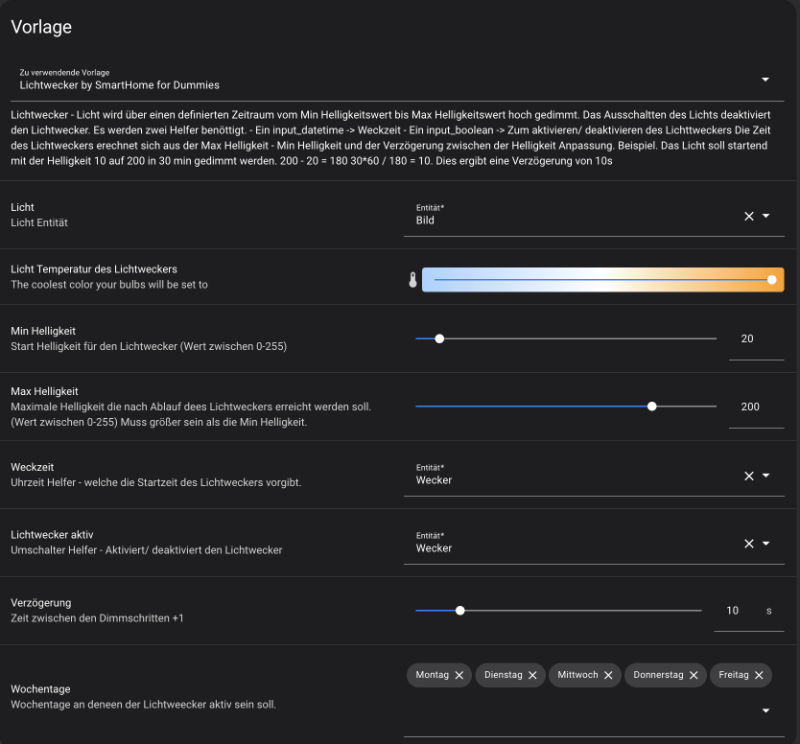Image resolution: width=800 pixels, height=744 pixels.
Task: Click the Max Helligkeit slider handle
Action: click(652, 407)
